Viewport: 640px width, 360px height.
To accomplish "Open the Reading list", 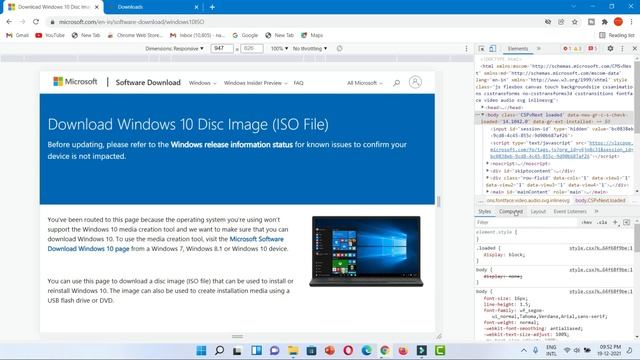I will 617,35.
